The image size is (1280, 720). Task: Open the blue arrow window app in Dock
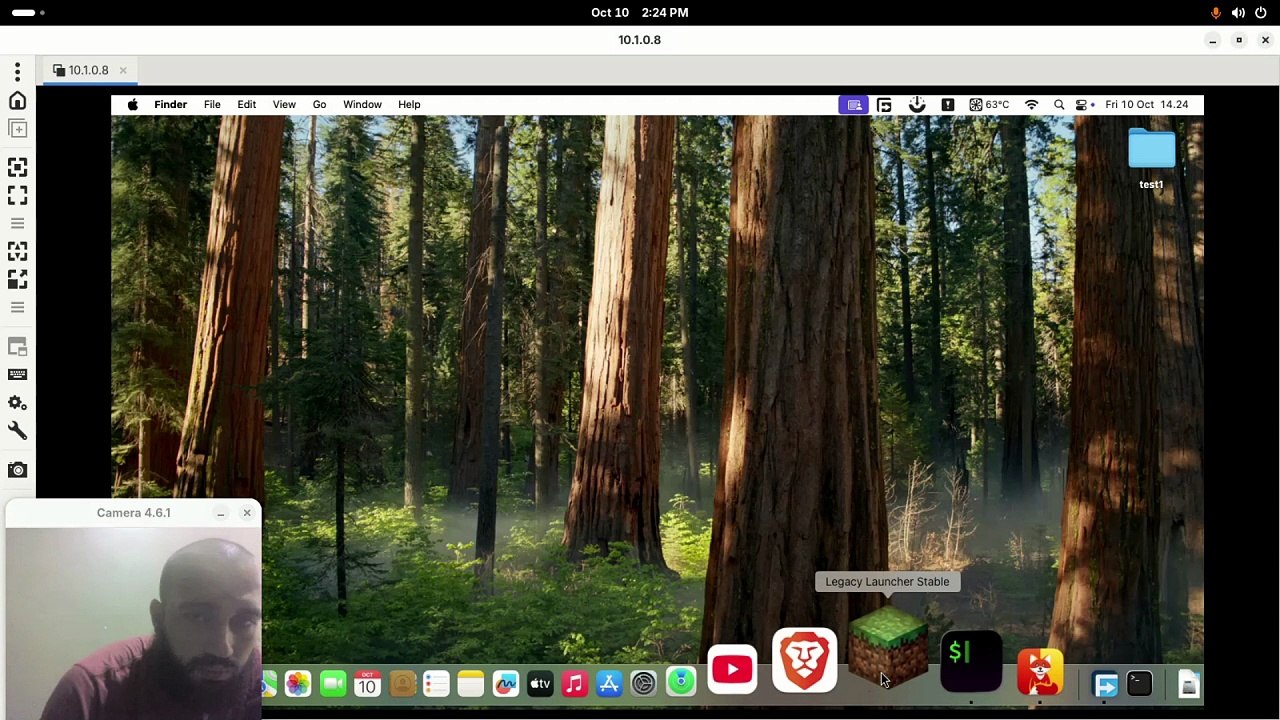tap(1105, 684)
